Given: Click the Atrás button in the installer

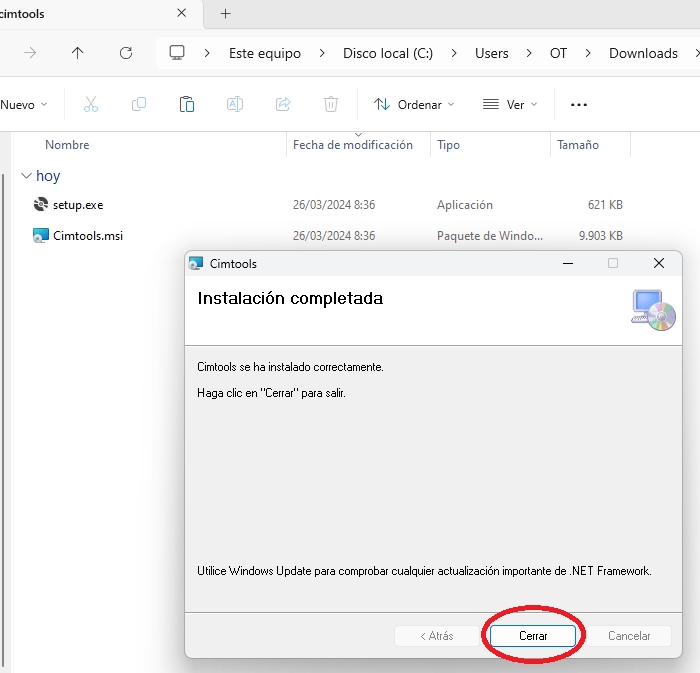Looking at the screenshot, I should pos(437,636).
